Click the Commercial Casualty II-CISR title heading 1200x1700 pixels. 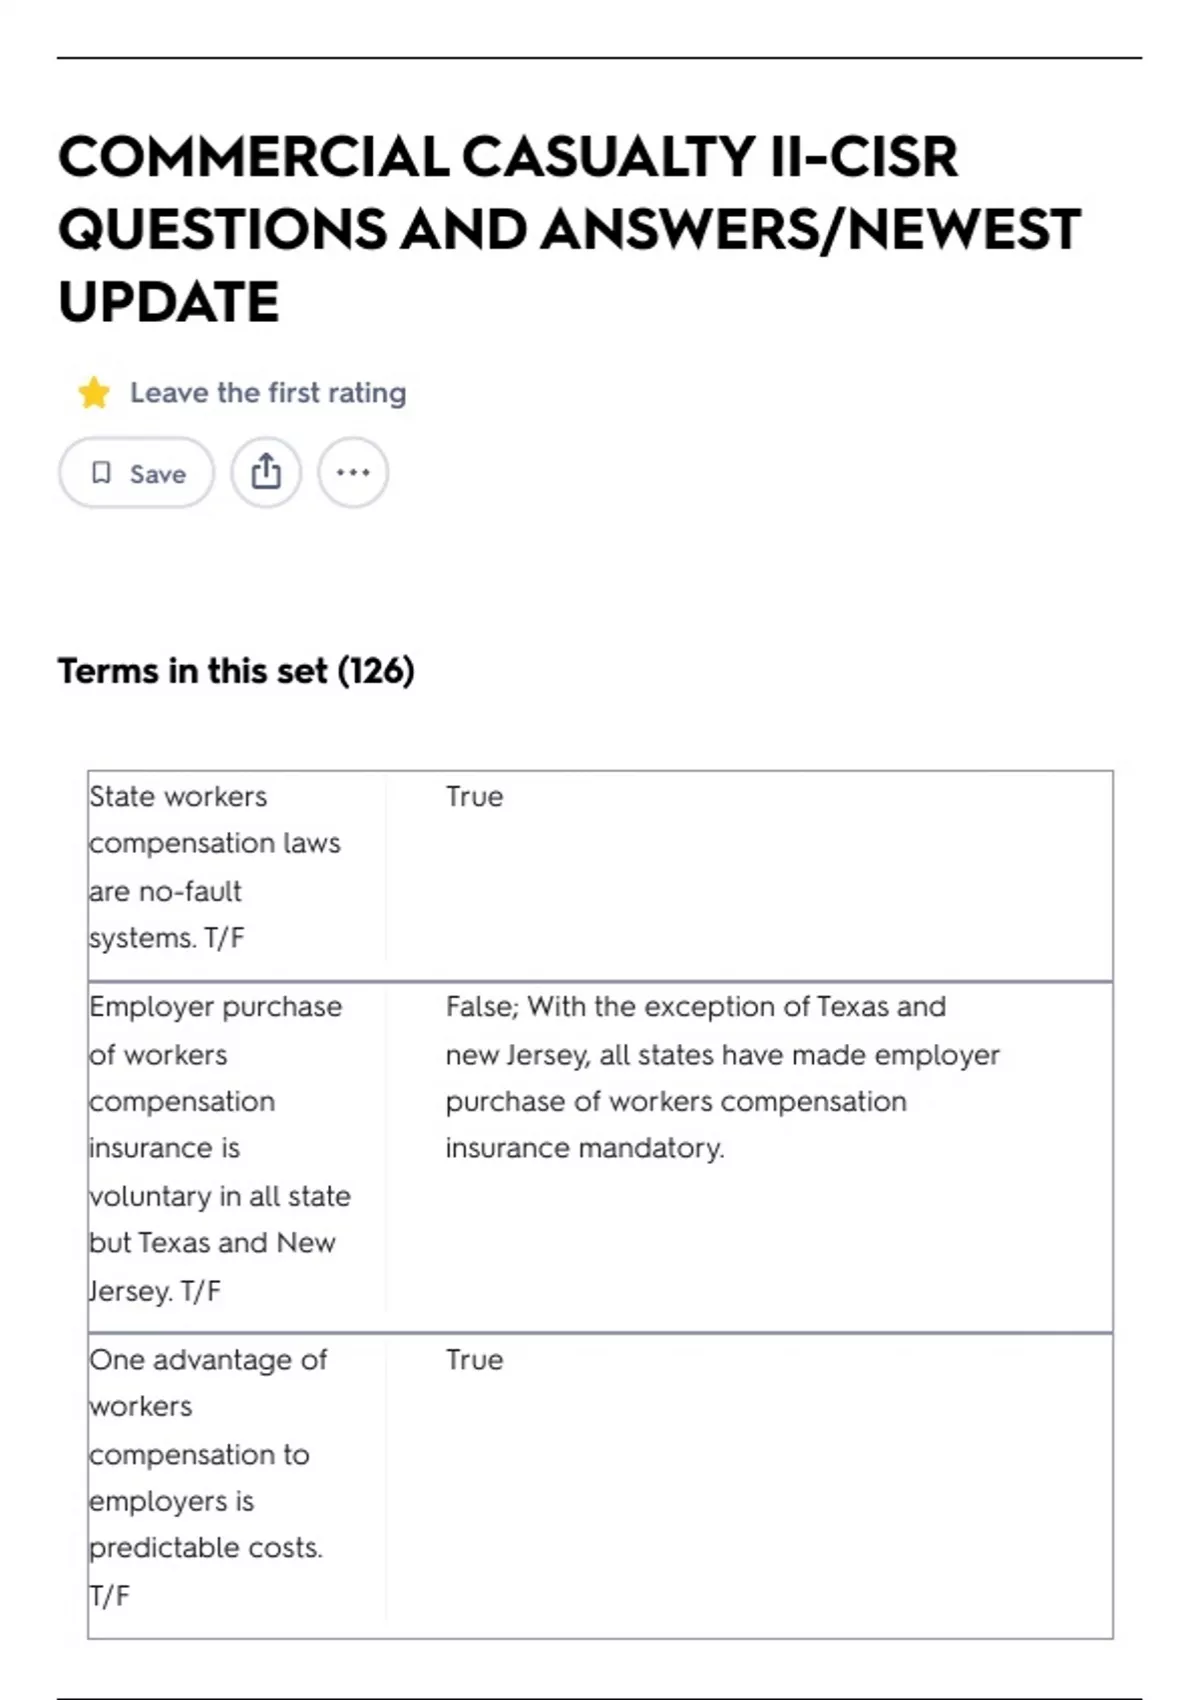(x=569, y=229)
